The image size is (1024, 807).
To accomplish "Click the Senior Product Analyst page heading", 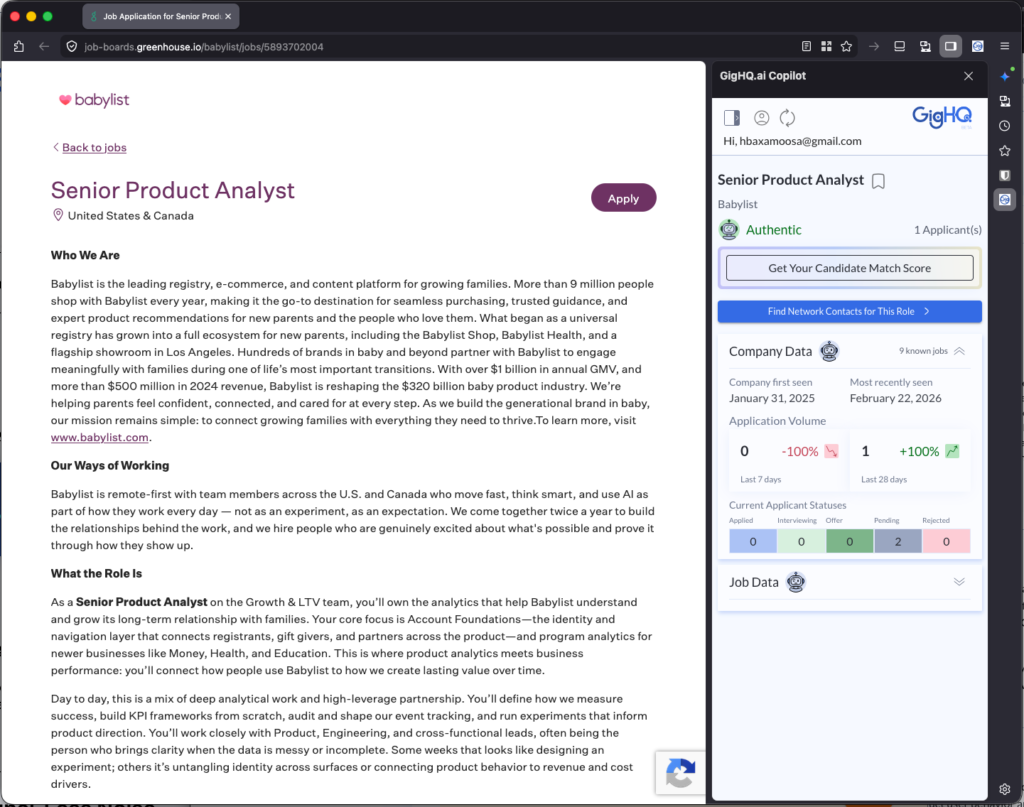I will pos(172,190).
